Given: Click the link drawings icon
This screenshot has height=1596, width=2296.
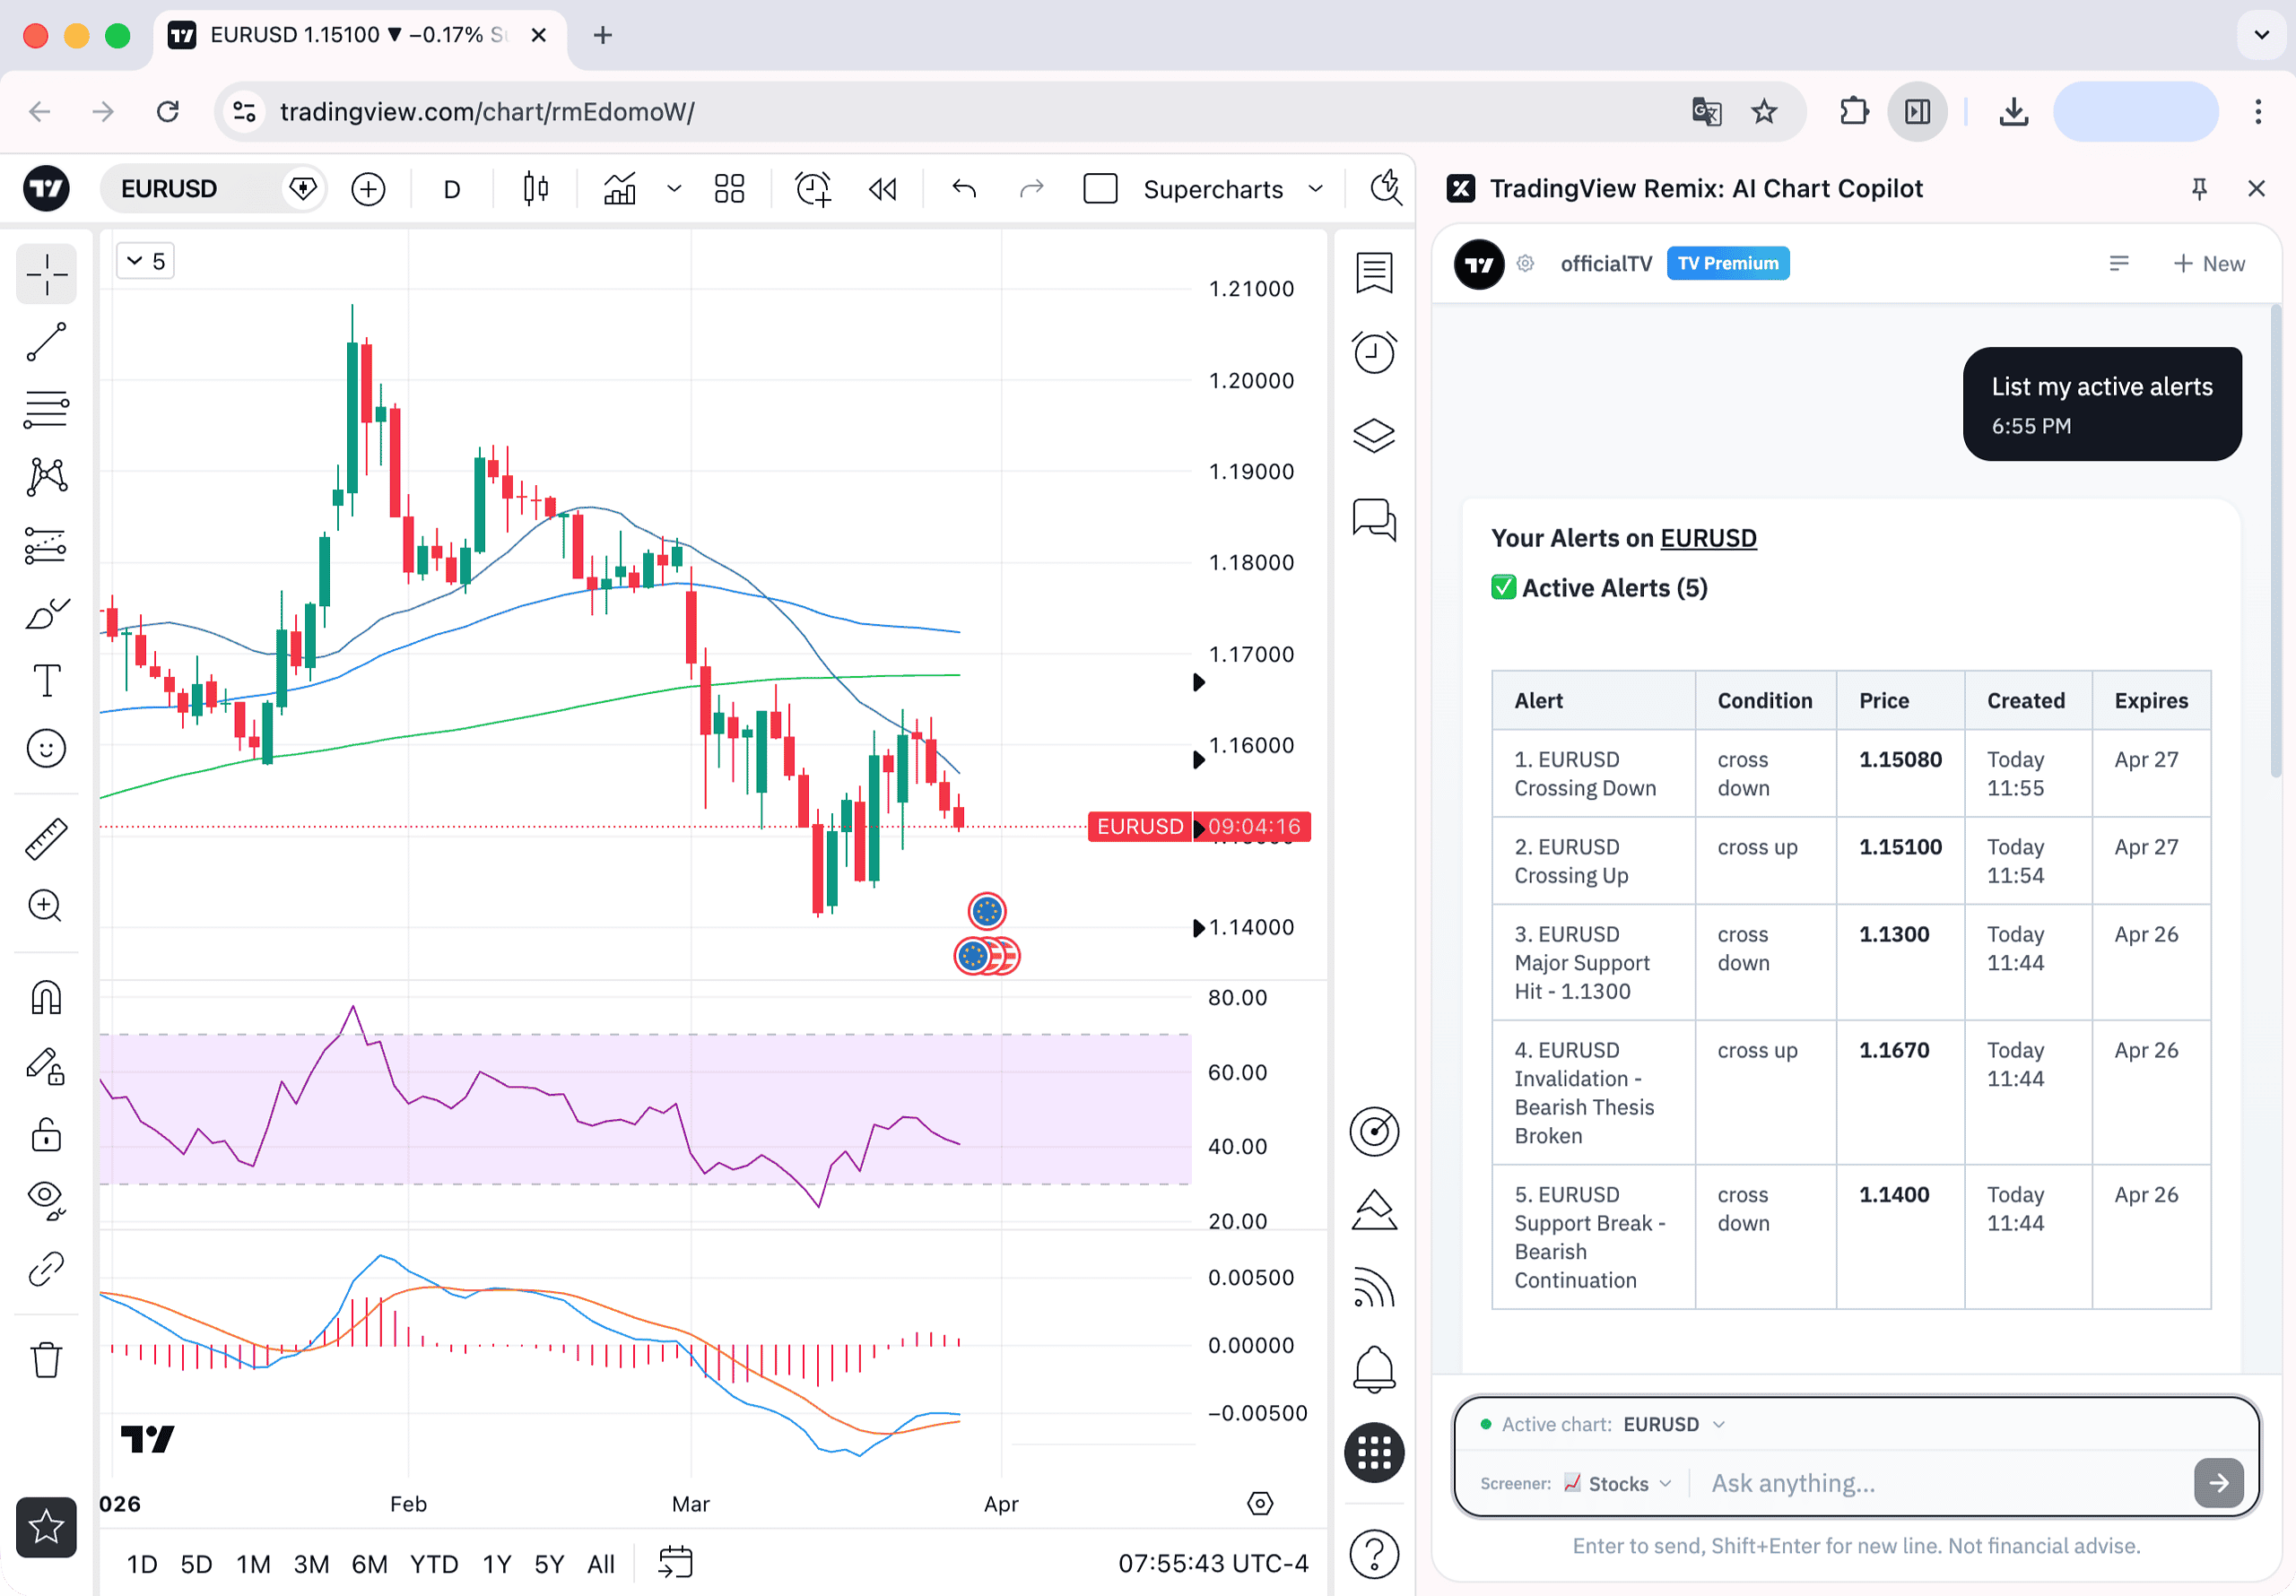Looking at the screenshot, I should (46, 1269).
